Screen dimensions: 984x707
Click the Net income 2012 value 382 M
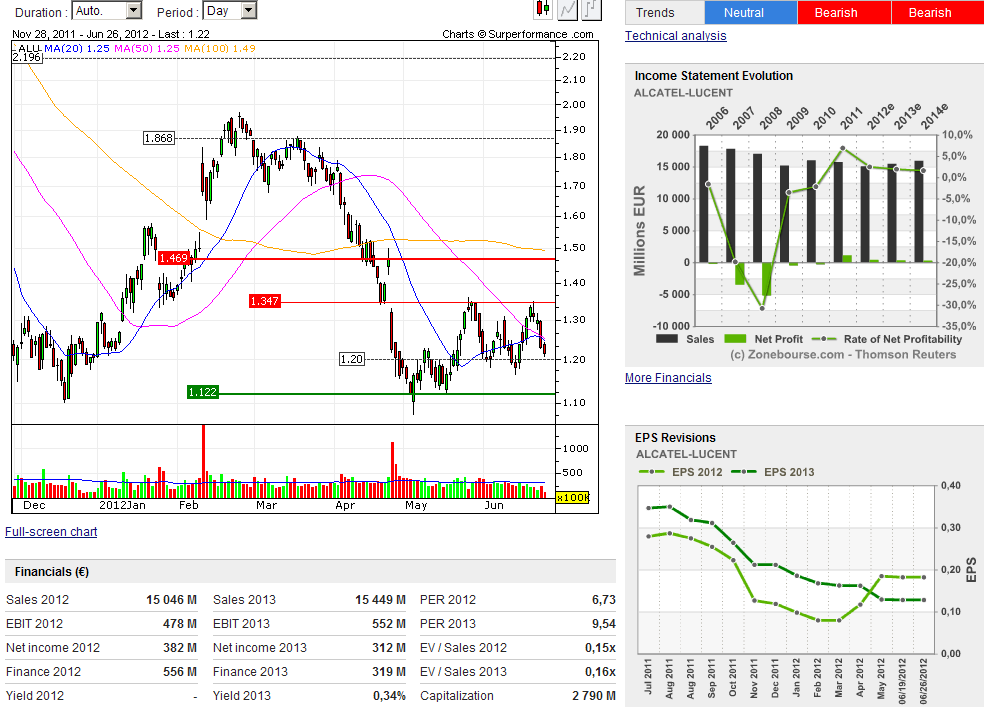[x=180, y=647]
